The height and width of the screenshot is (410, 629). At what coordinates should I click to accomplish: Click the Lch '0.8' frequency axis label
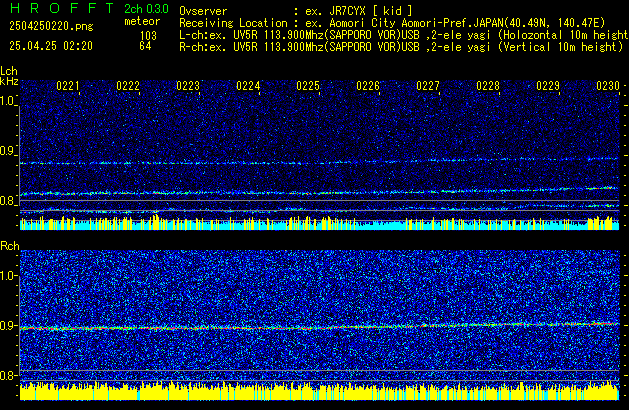pyautogui.click(x=8, y=201)
